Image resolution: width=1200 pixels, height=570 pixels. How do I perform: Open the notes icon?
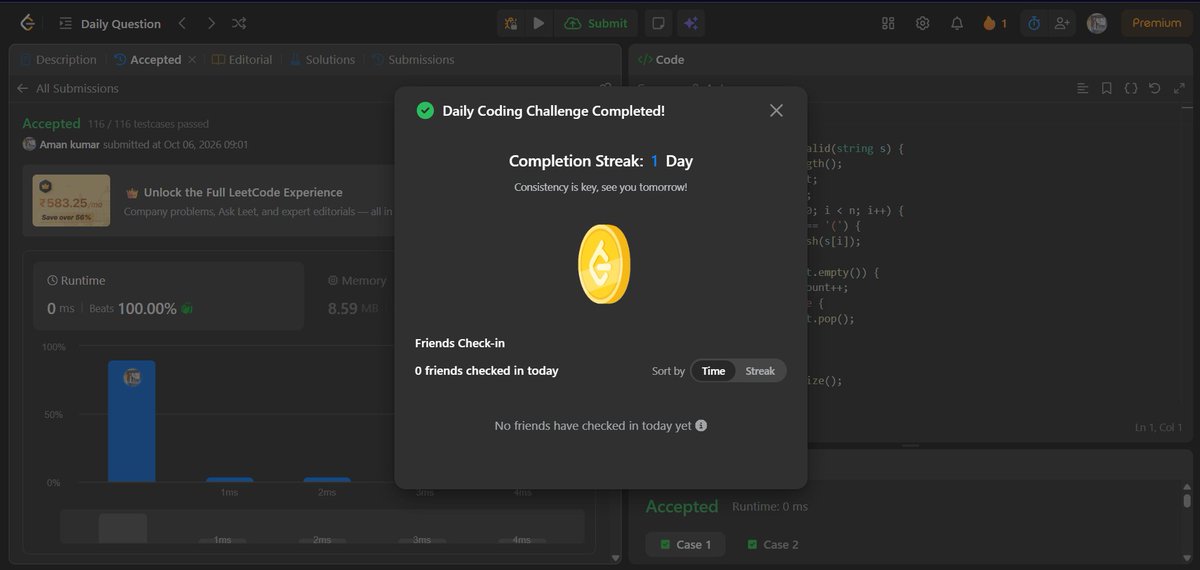tap(657, 23)
